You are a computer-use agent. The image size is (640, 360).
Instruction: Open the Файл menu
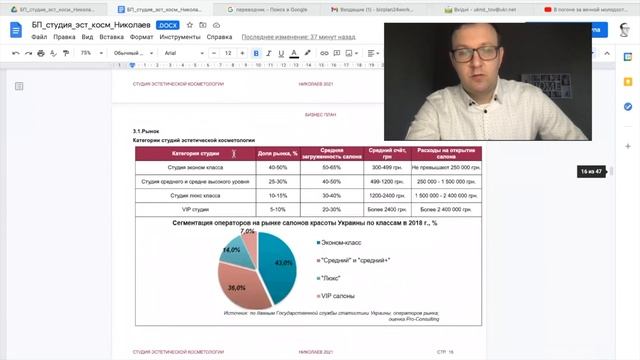(39, 37)
